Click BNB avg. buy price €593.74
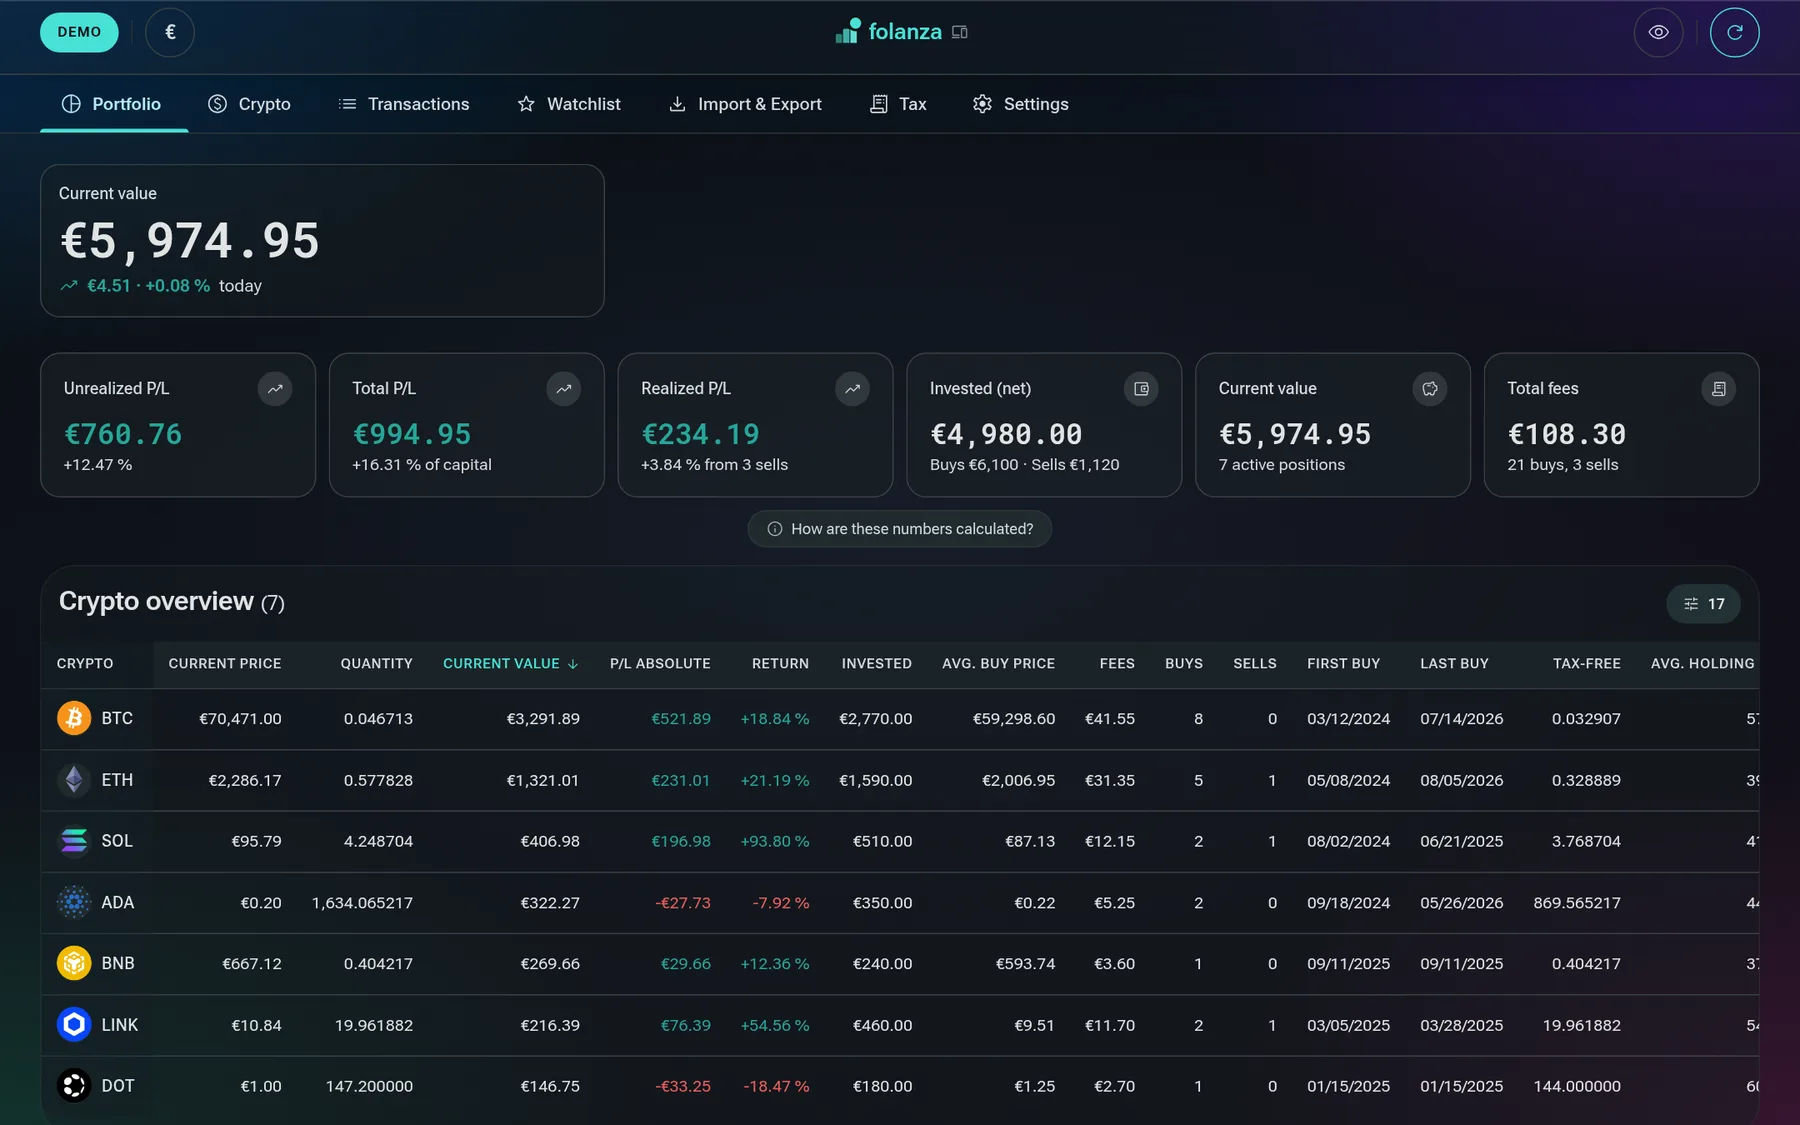Image resolution: width=1800 pixels, height=1125 pixels. coord(1025,964)
